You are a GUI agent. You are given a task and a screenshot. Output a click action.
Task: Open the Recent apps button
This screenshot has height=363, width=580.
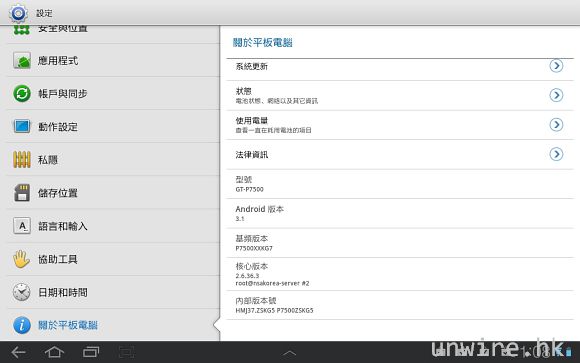[91, 352]
